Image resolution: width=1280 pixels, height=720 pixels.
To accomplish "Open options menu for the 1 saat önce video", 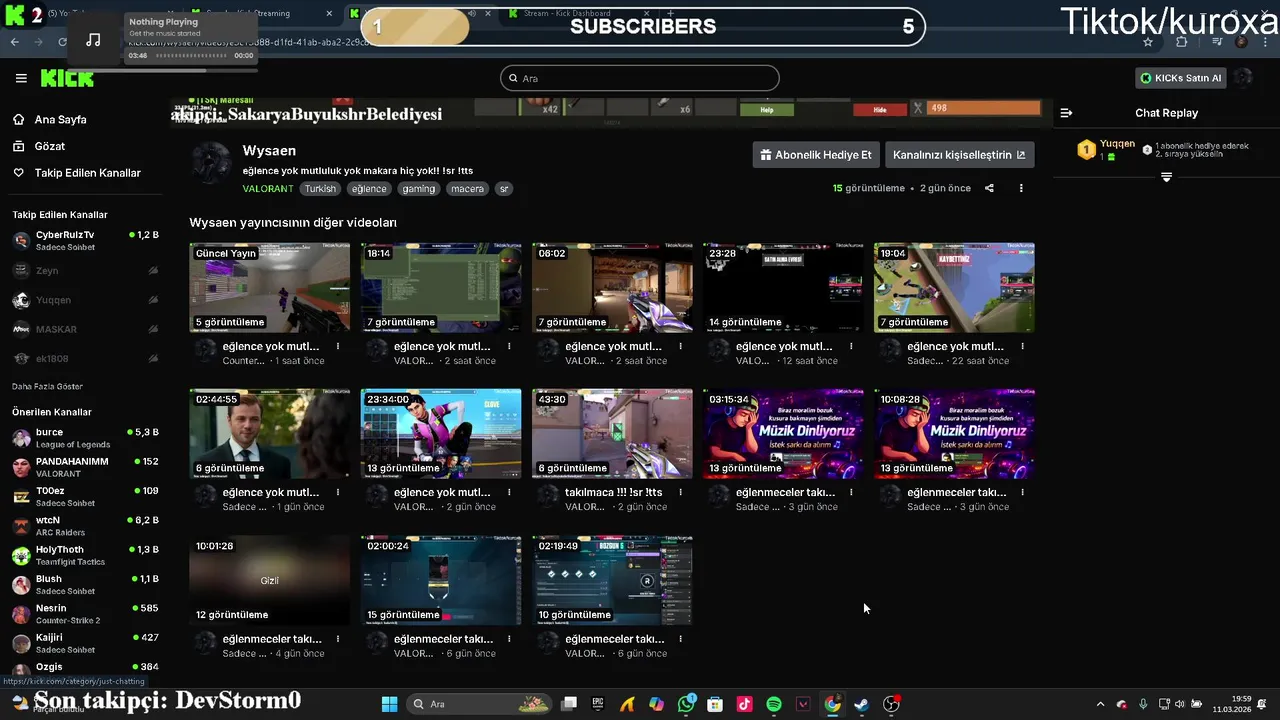I will click(x=338, y=346).
